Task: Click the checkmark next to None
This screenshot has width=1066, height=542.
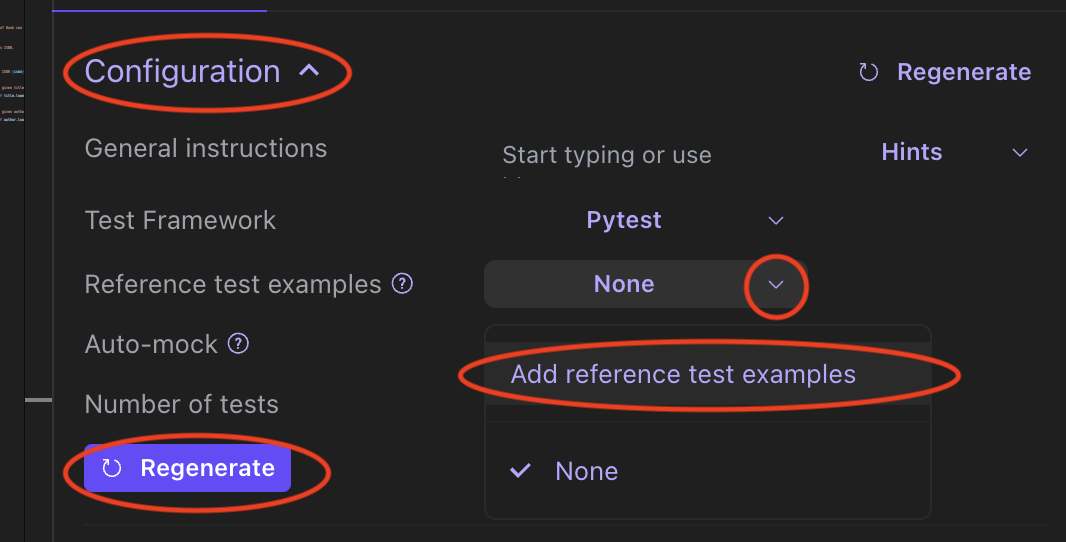Action: click(x=520, y=470)
